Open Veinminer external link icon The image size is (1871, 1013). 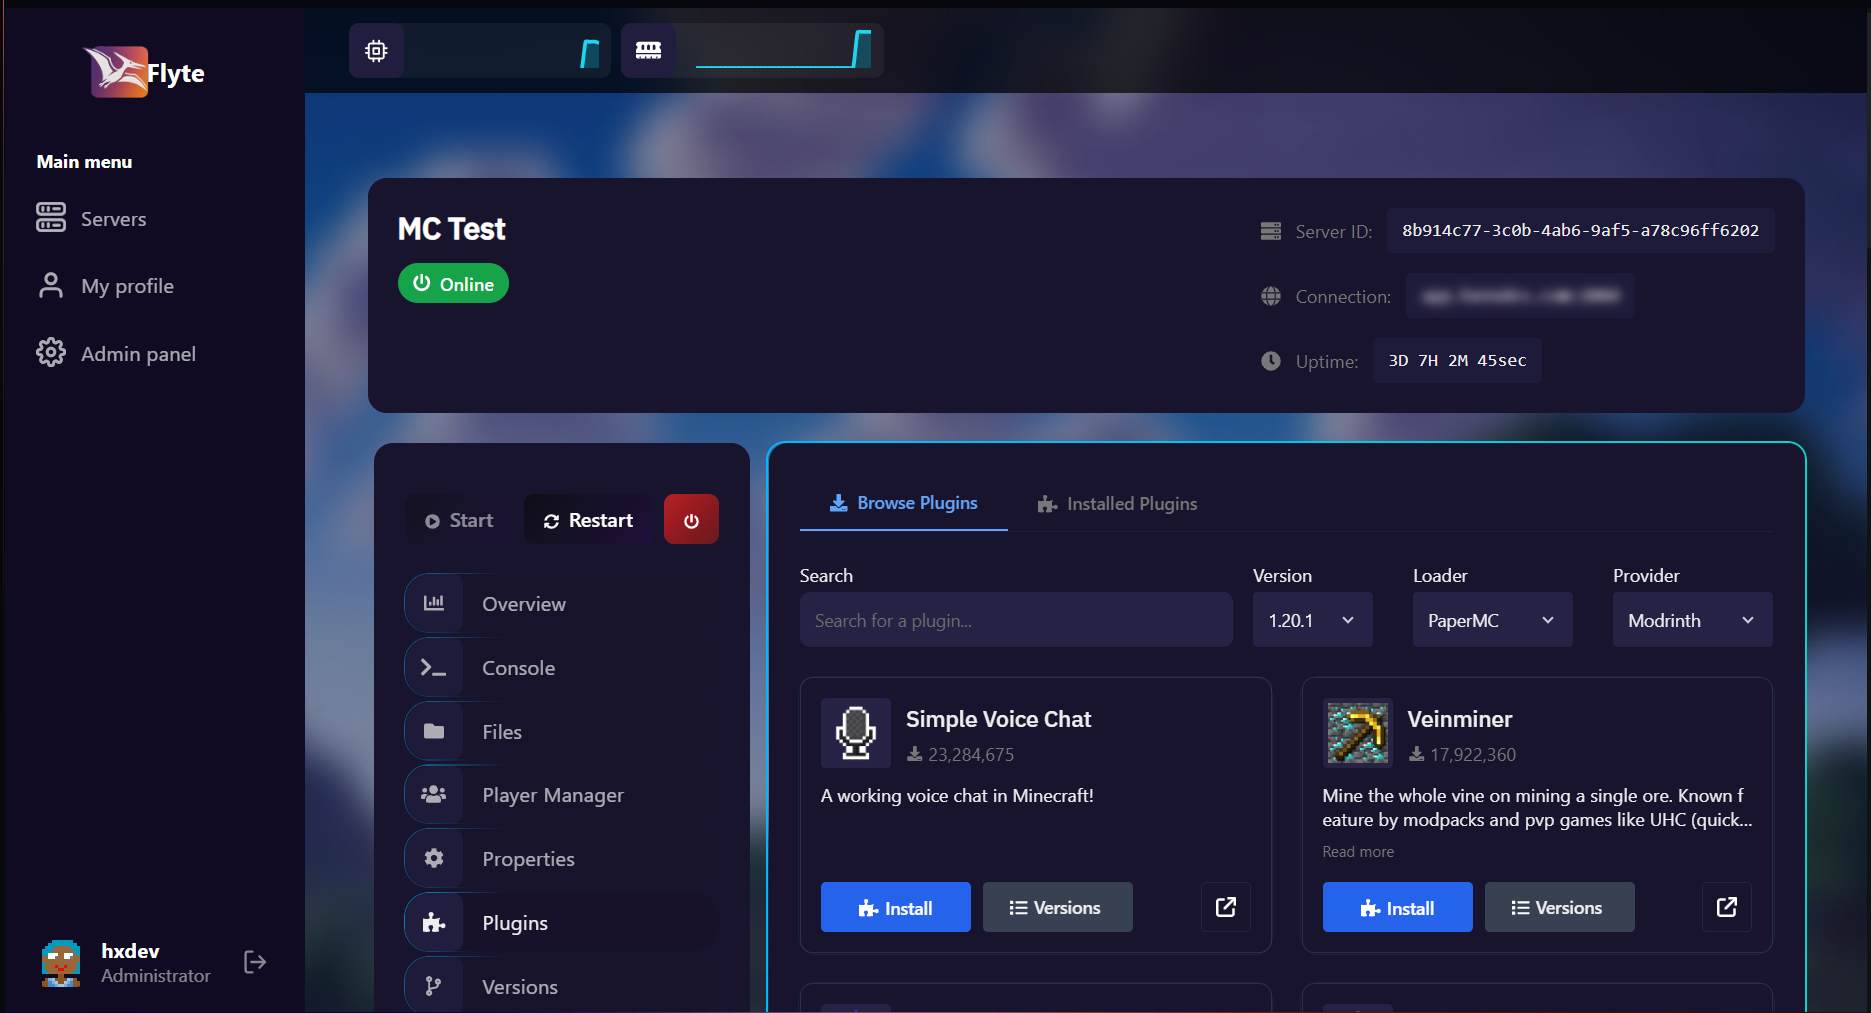click(x=1726, y=907)
